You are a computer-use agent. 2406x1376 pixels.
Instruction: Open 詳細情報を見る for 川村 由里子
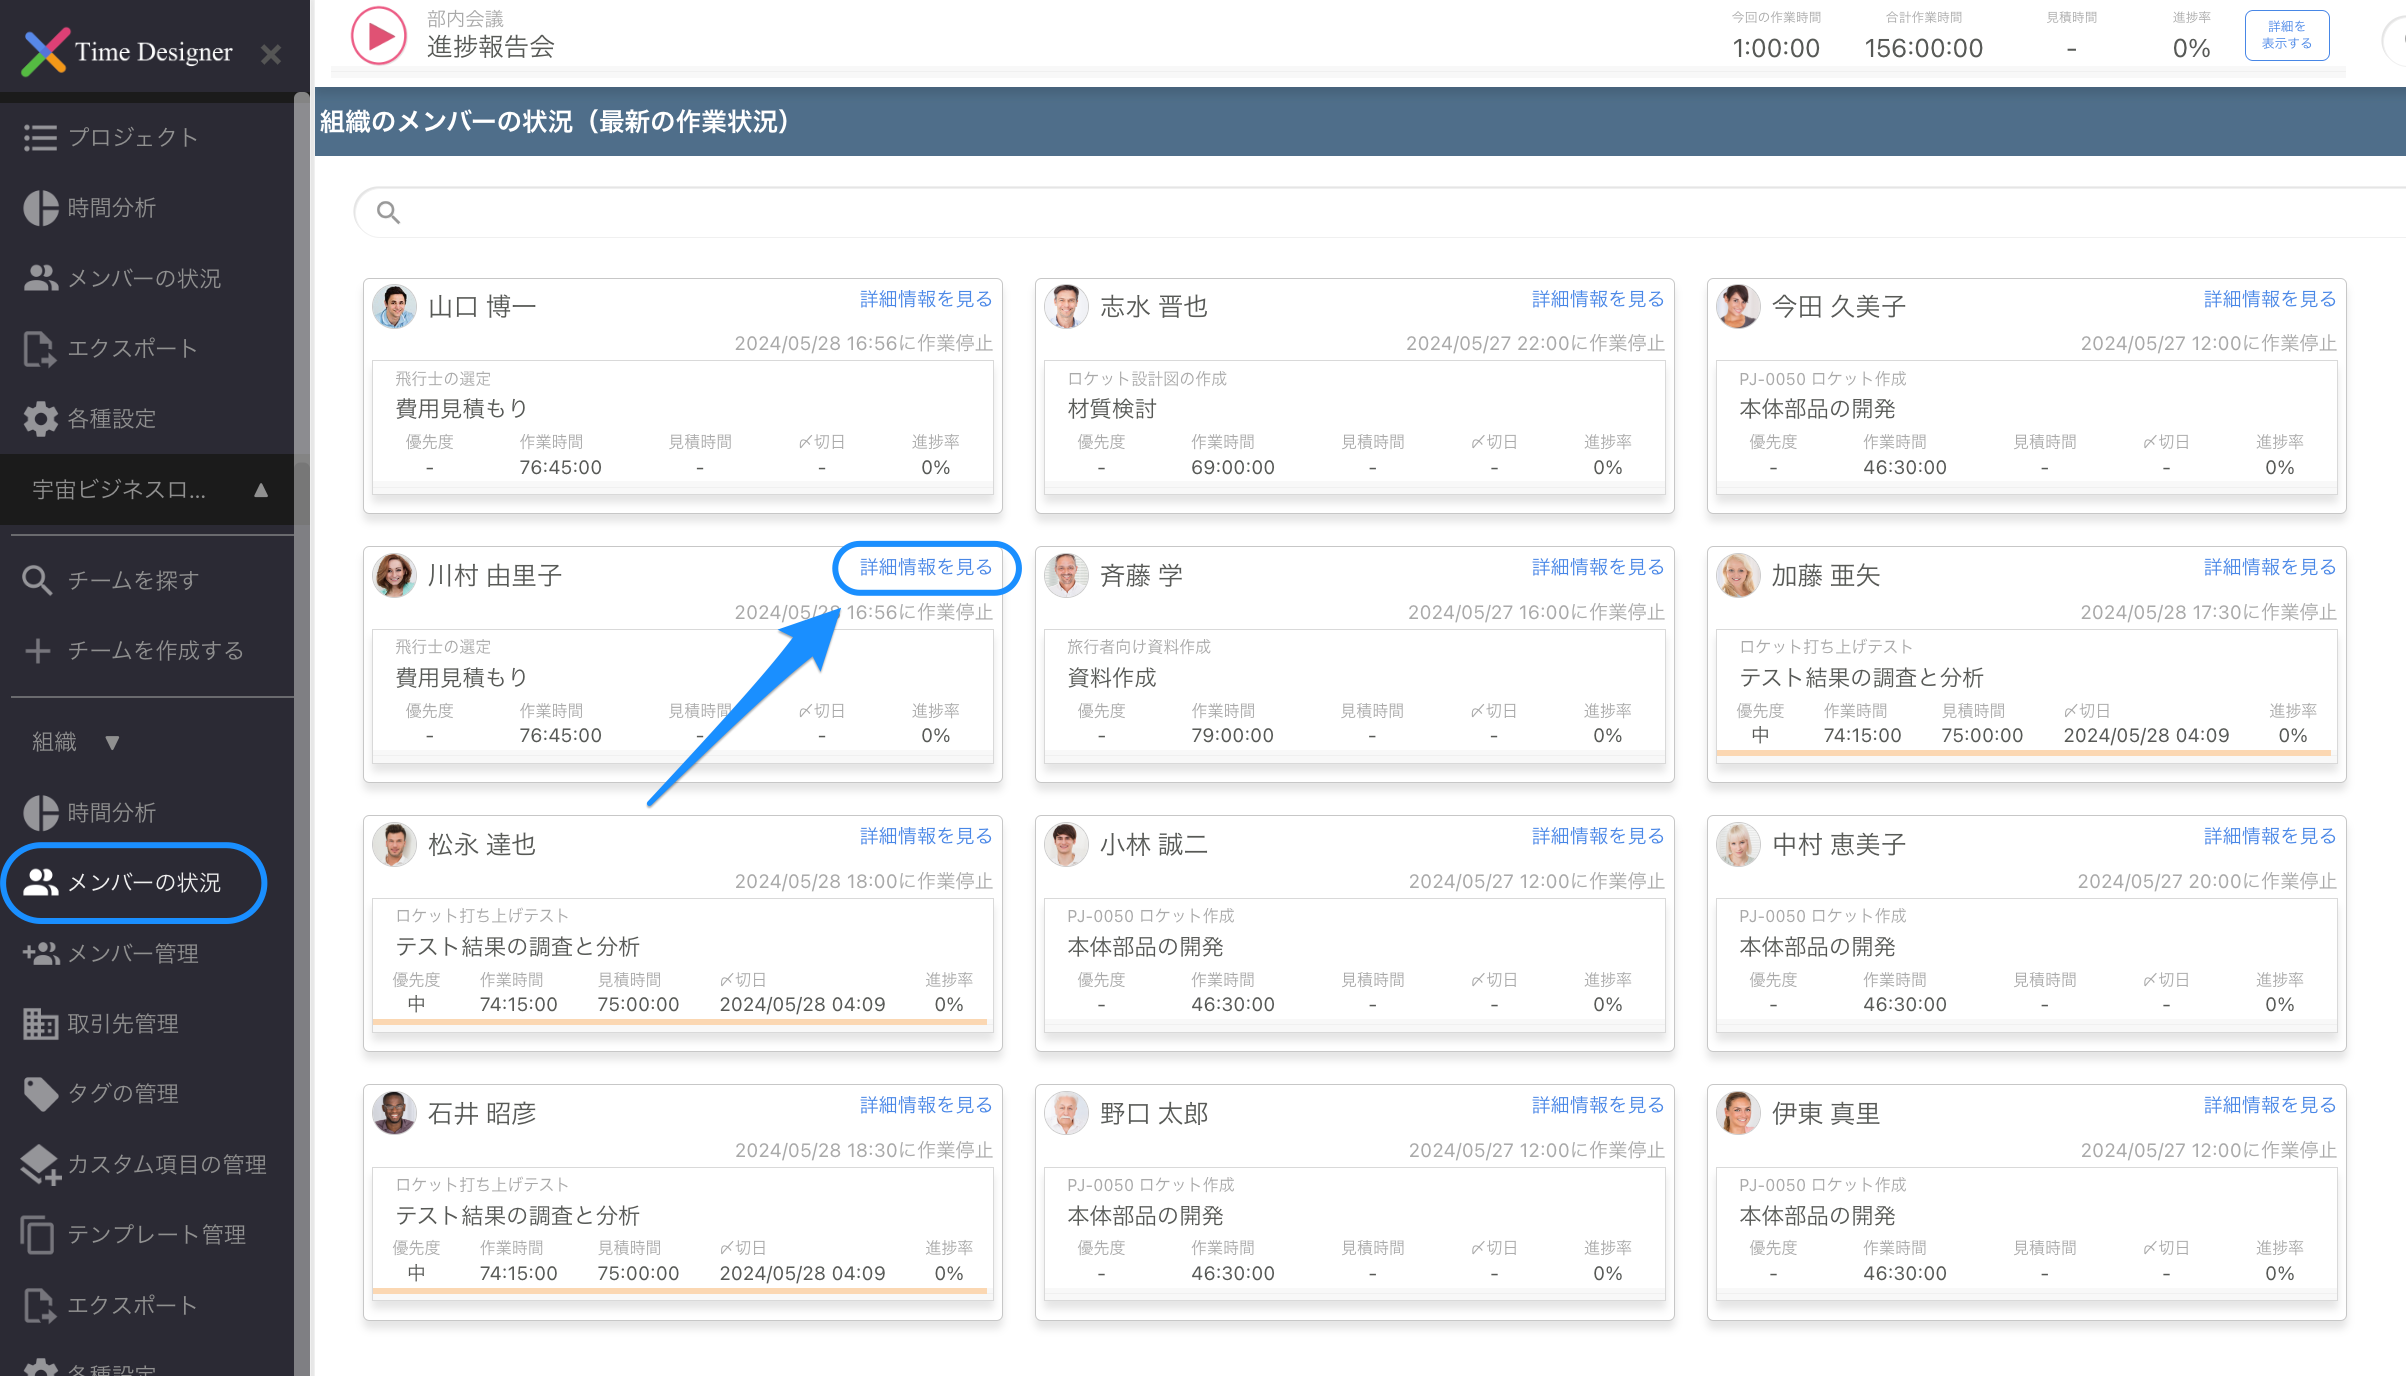point(925,568)
